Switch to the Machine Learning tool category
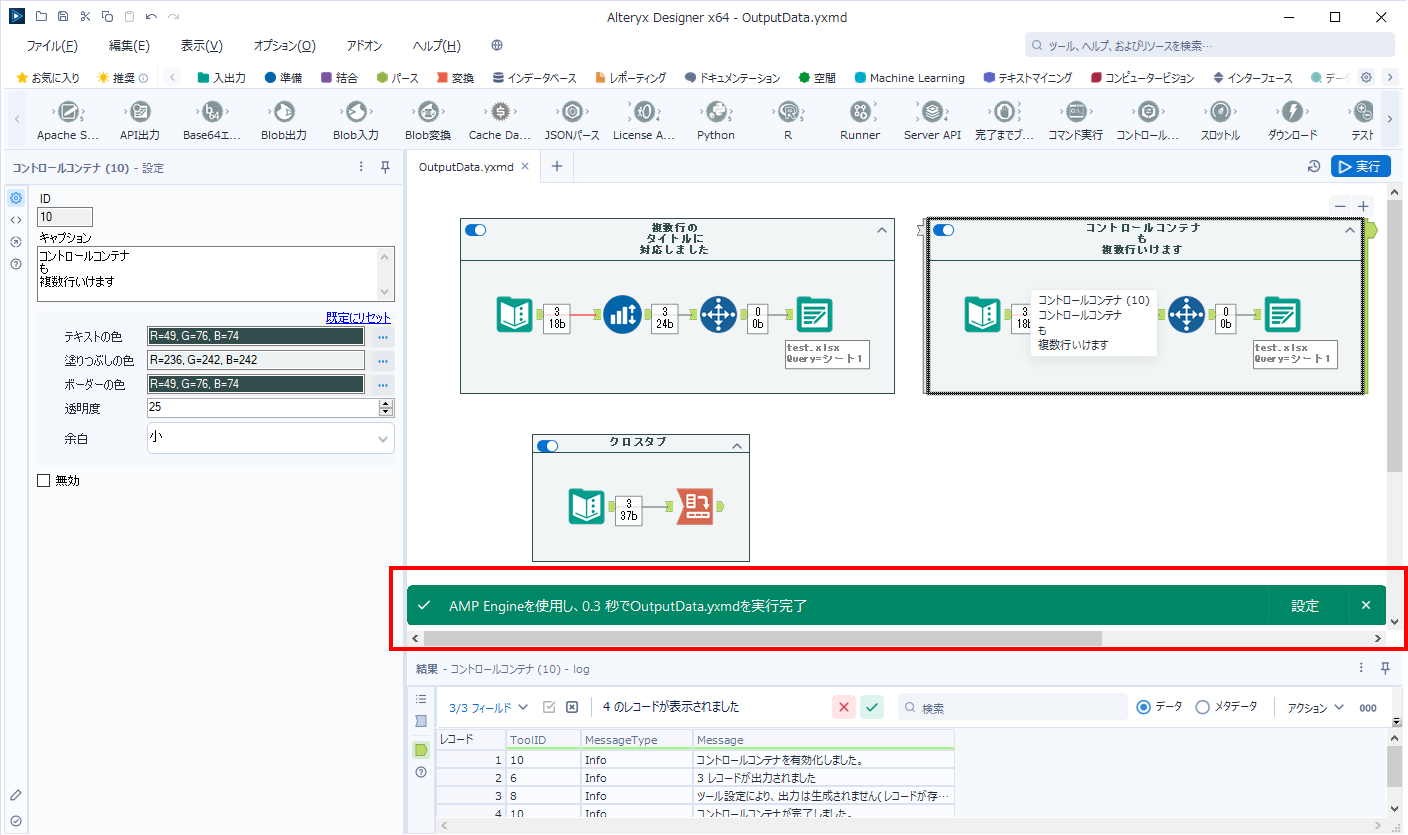Image resolution: width=1408 pixels, height=835 pixels. coord(909,77)
